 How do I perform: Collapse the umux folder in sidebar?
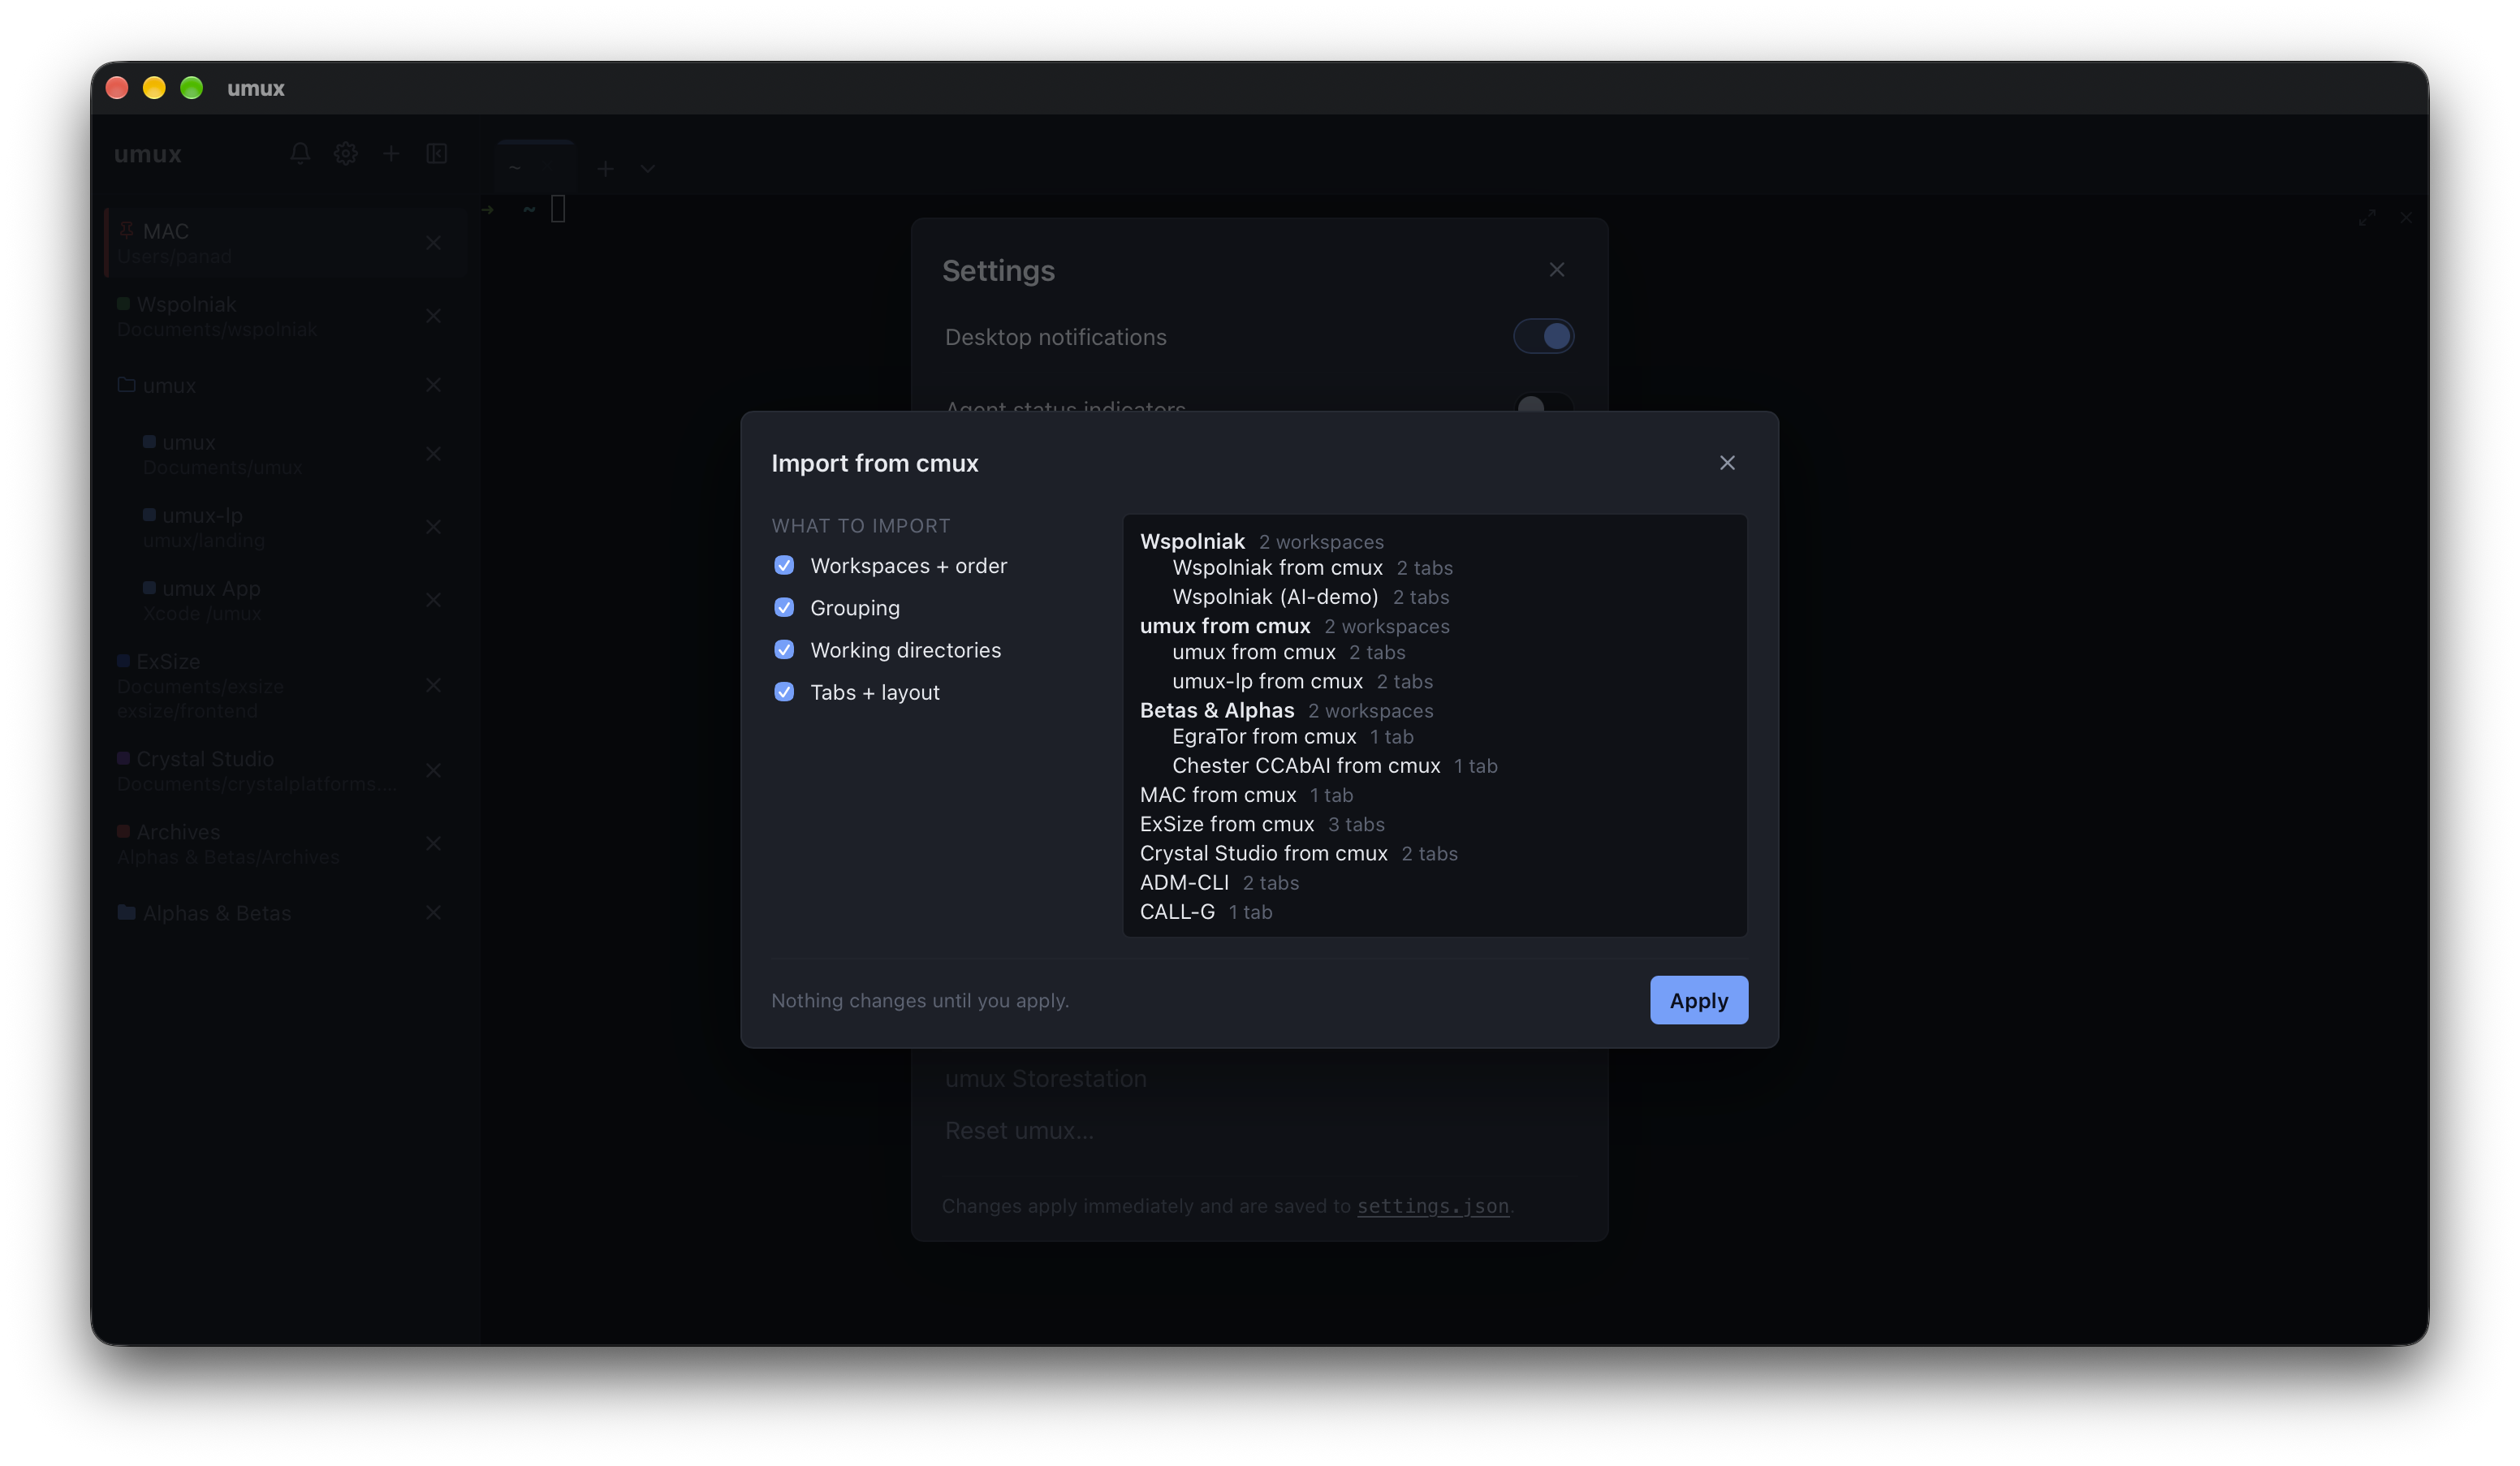(x=126, y=385)
